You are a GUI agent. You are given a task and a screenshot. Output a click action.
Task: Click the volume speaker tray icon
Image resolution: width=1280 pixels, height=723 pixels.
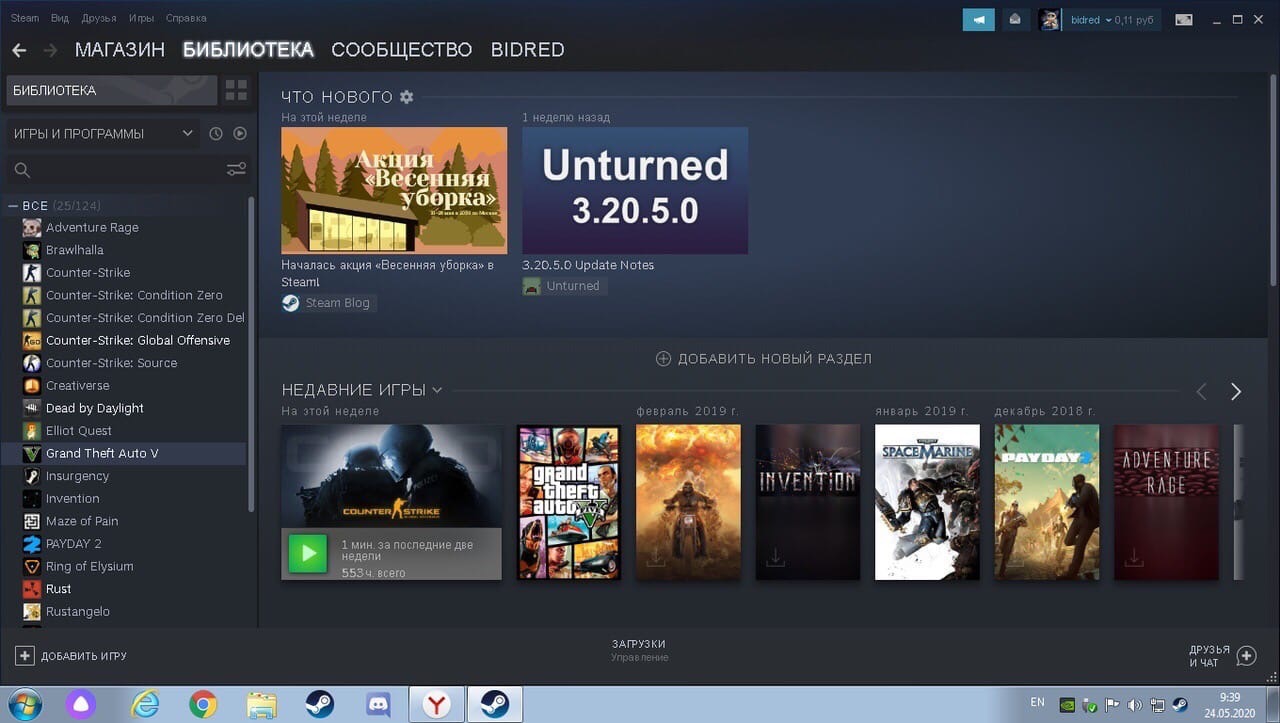tap(1135, 704)
